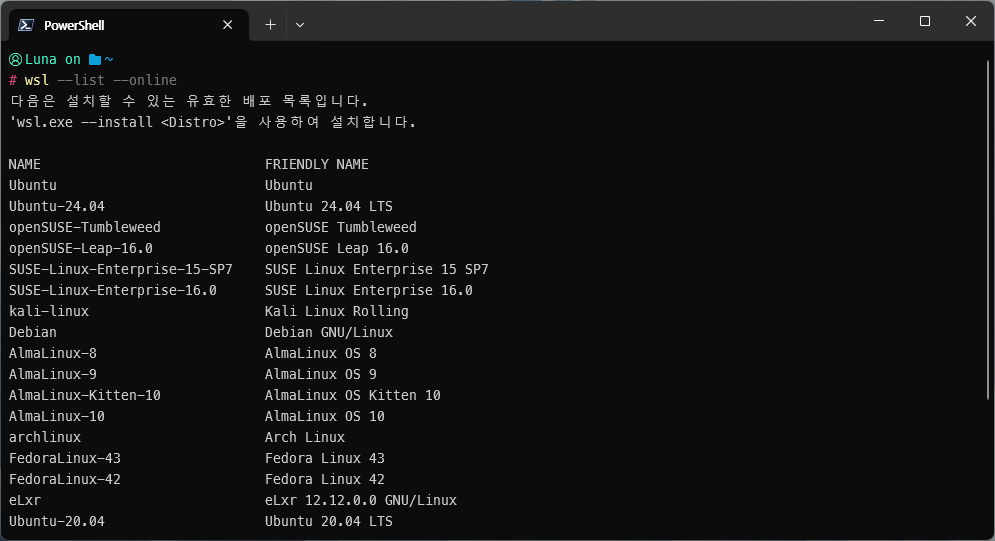This screenshot has width=995, height=541.
Task: Click 'Kali Linux Rolling' friendly name
Action: coord(336,311)
